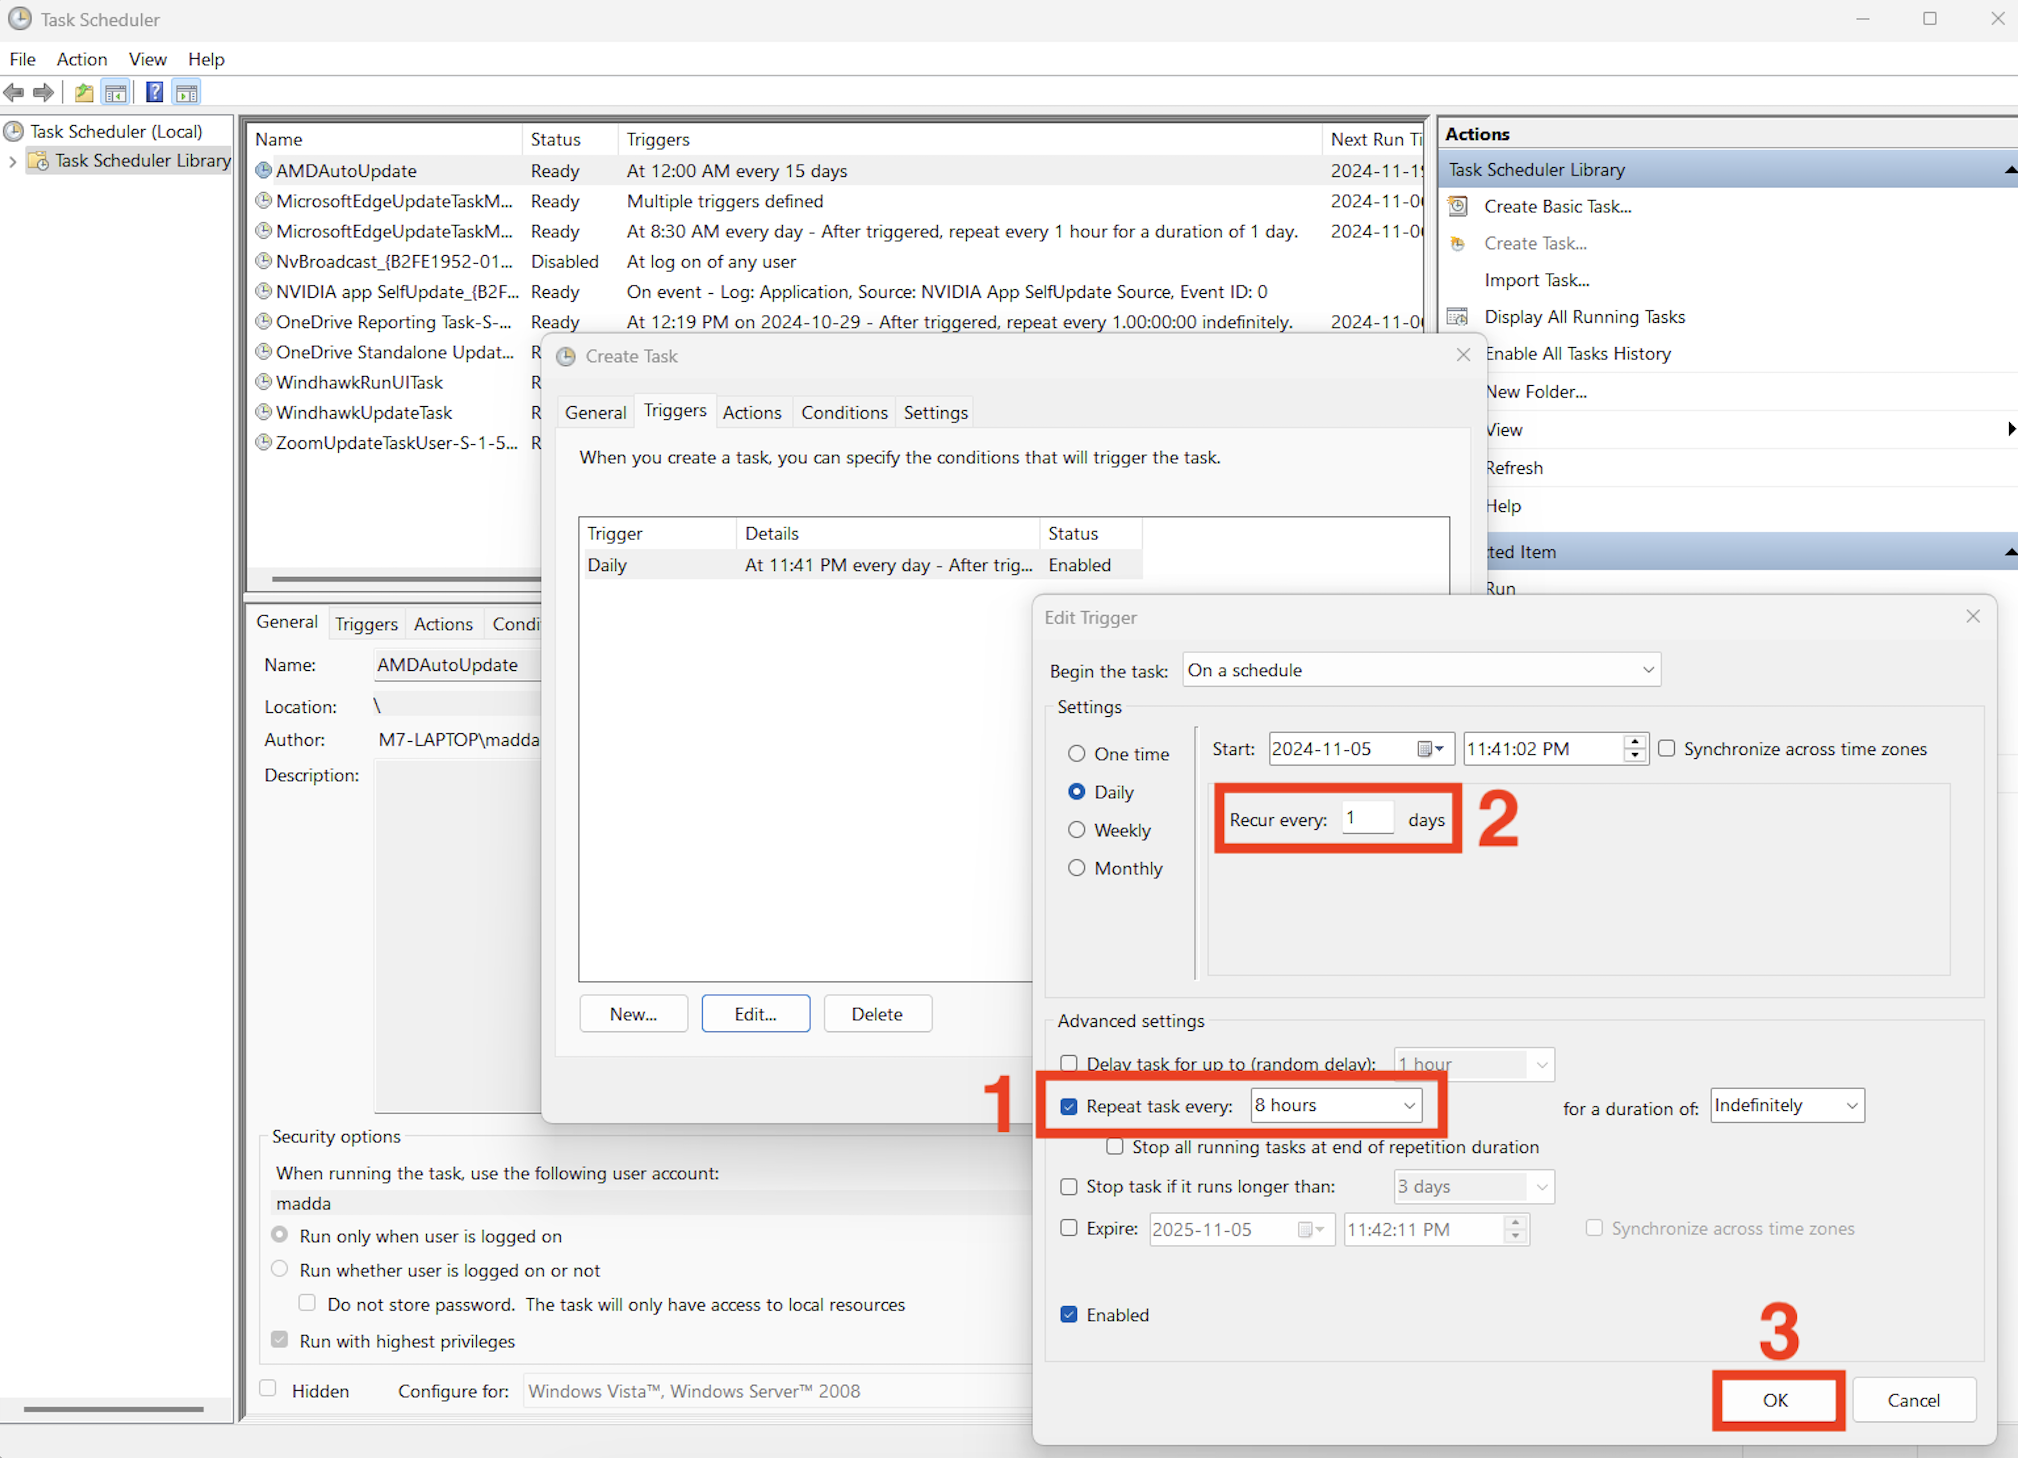Open the Start date calendar picker icon
2018x1458 pixels.
[x=1430, y=749]
